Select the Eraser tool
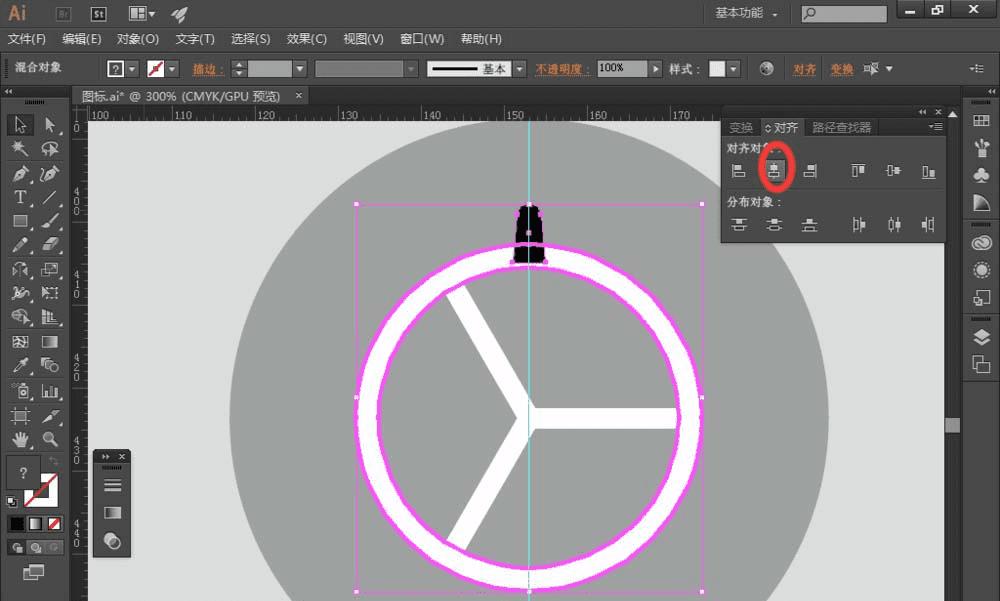The width and height of the screenshot is (1000, 601). coord(50,245)
